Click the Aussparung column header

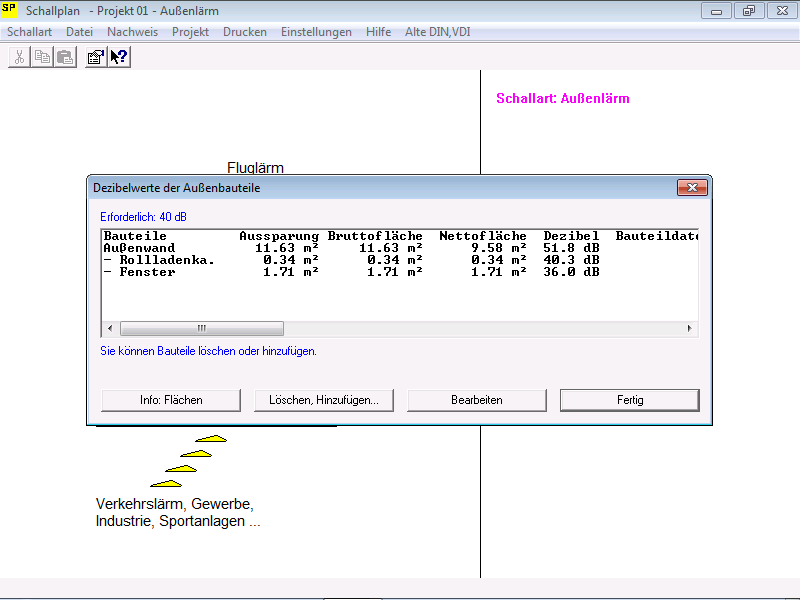[279, 236]
